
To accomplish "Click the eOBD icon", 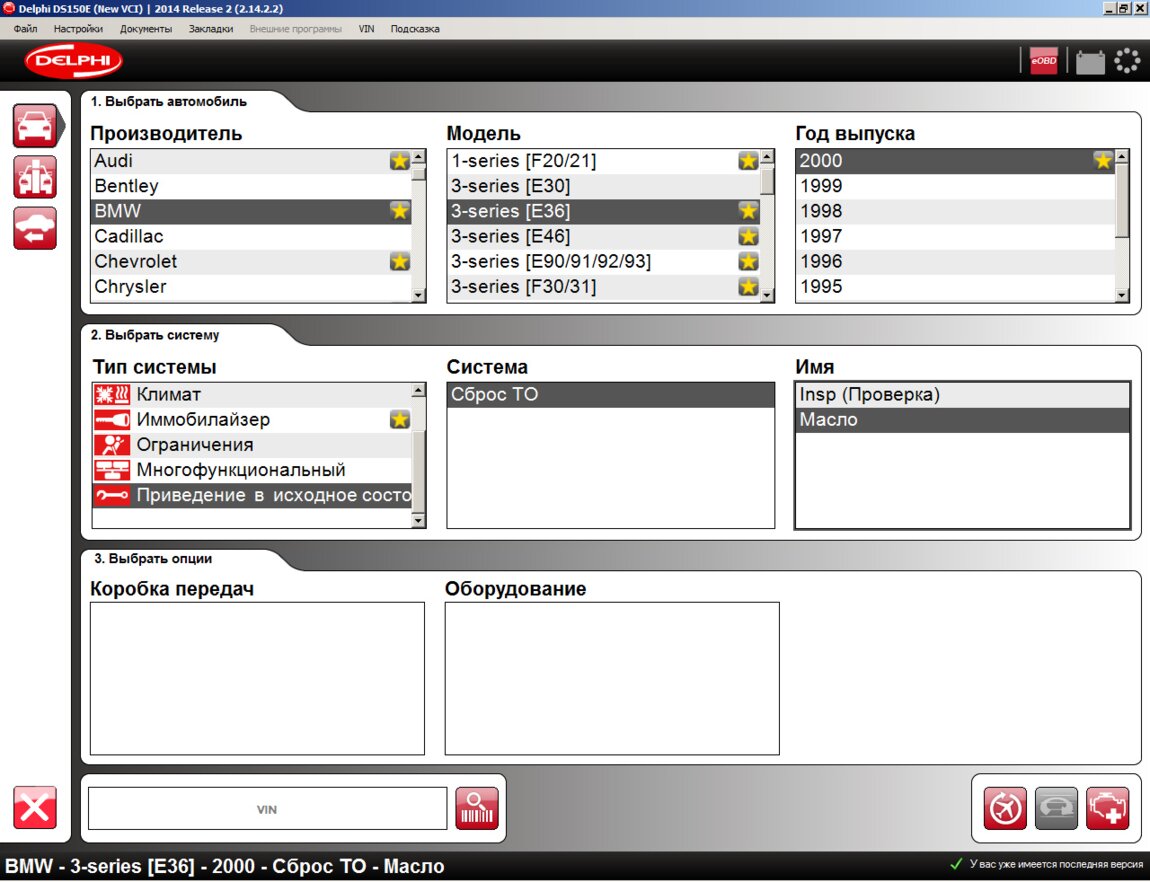I will coord(1044,61).
